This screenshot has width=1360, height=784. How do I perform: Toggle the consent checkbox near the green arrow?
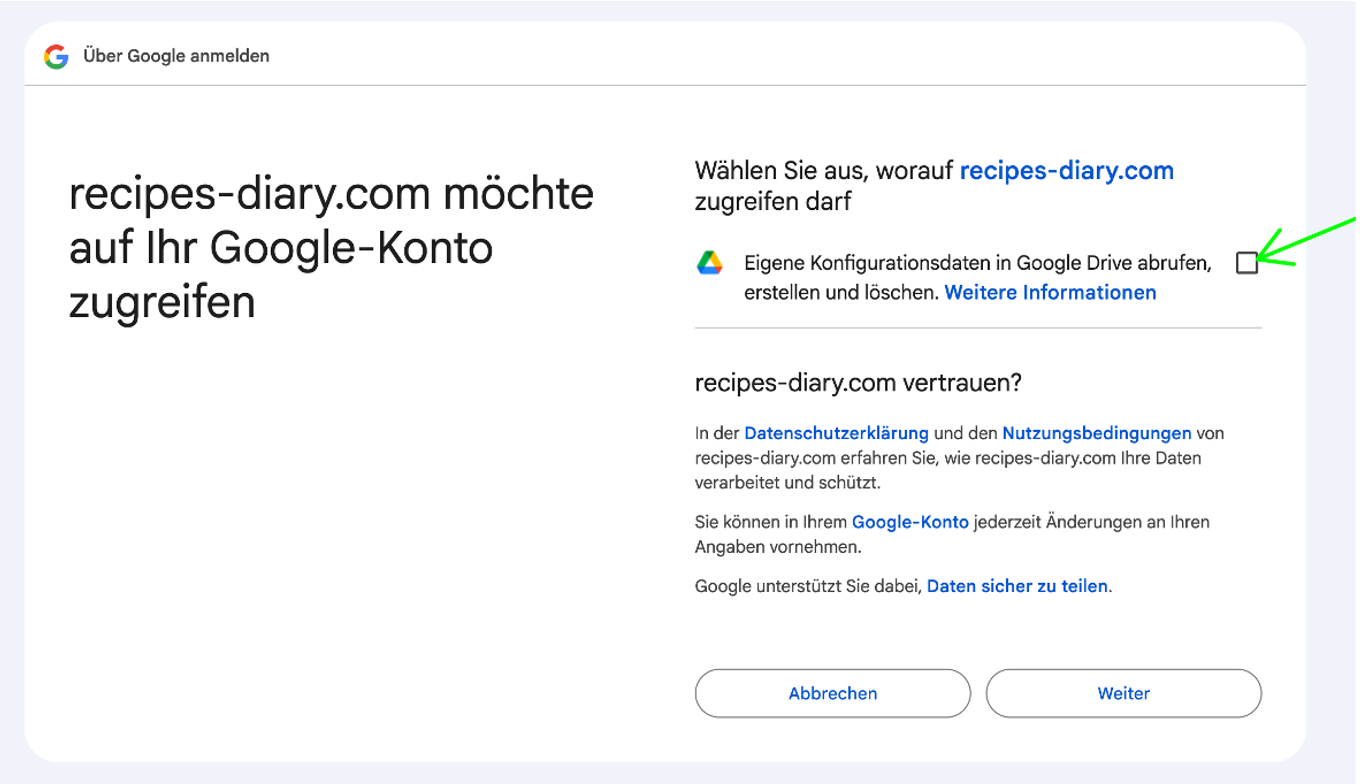[1246, 263]
